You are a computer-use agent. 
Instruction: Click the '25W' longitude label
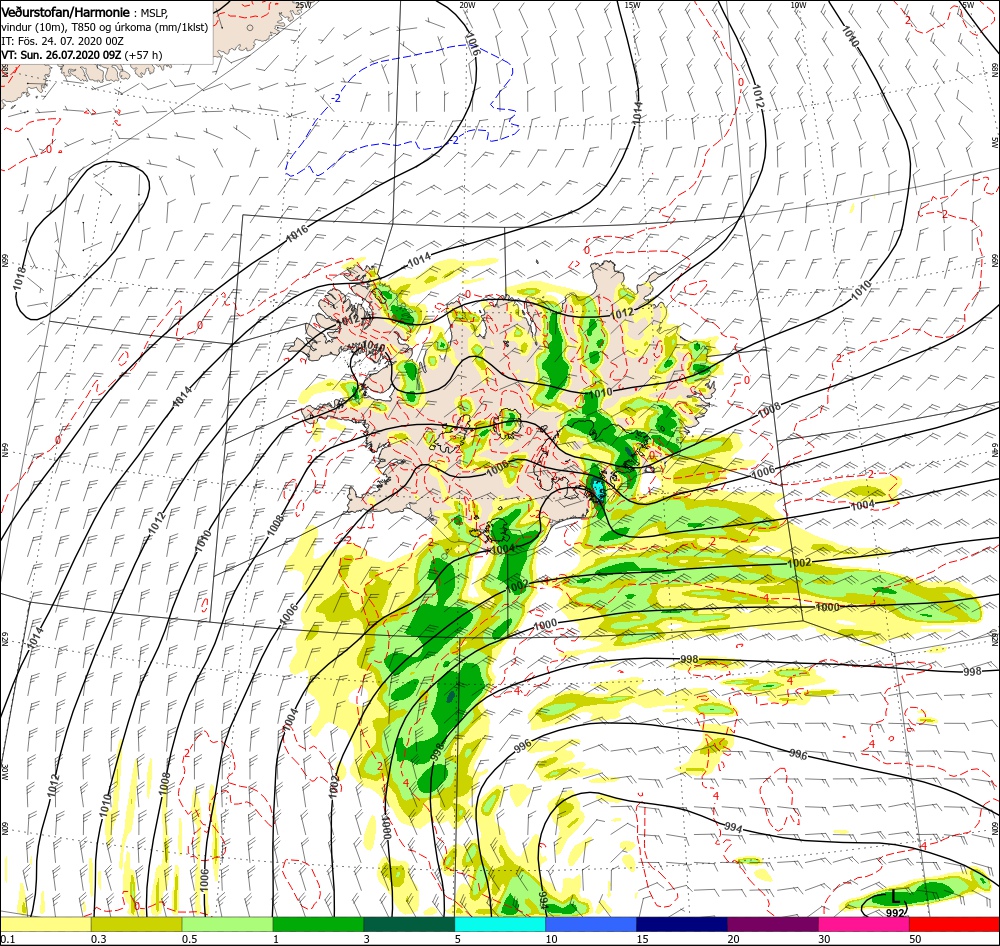(304, 5)
